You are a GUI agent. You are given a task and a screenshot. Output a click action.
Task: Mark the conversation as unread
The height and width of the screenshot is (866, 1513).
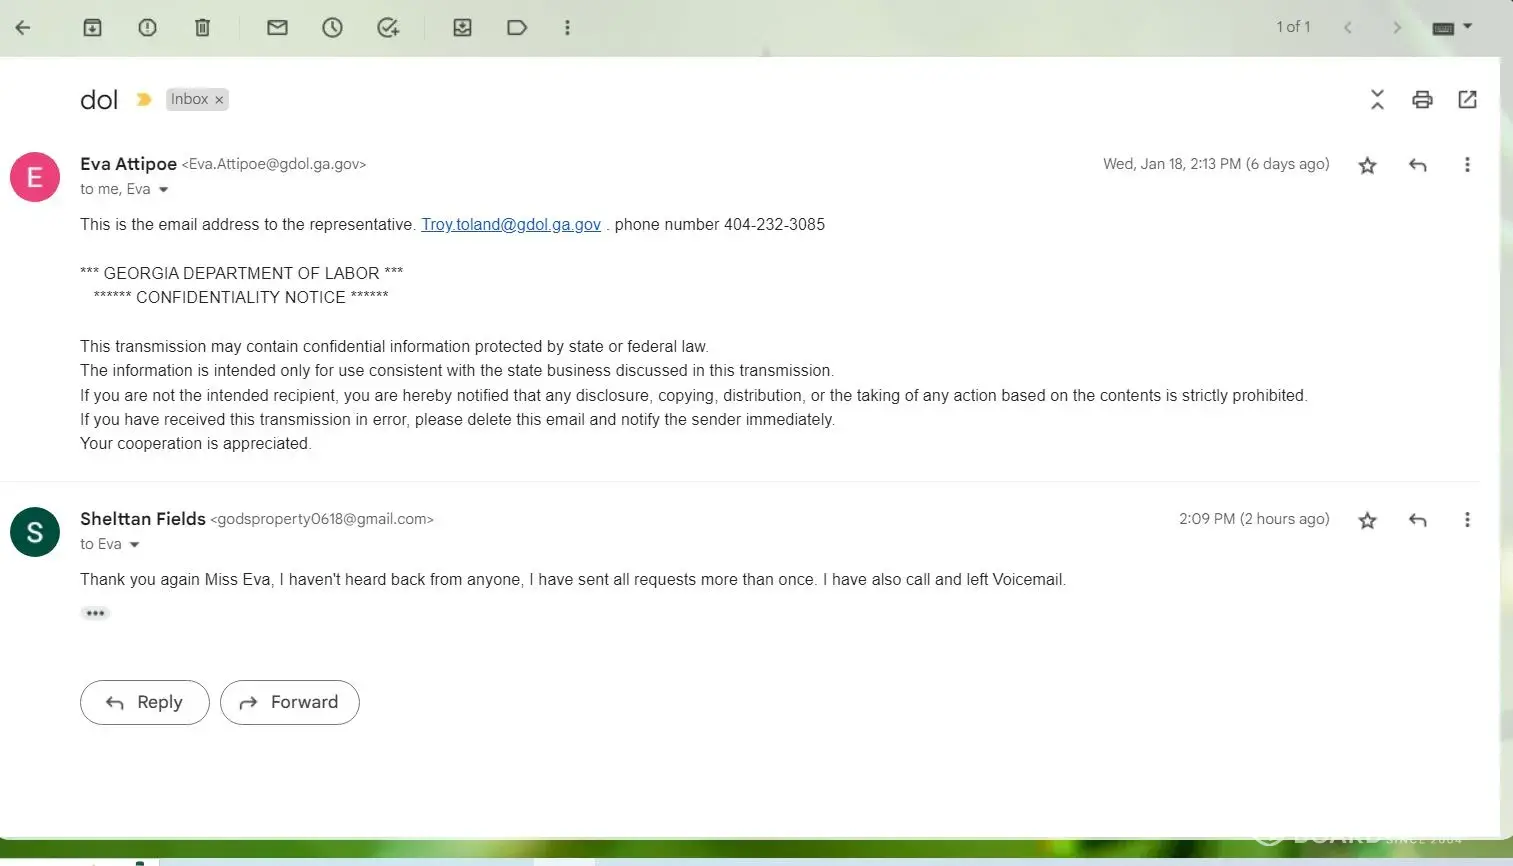(x=277, y=28)
